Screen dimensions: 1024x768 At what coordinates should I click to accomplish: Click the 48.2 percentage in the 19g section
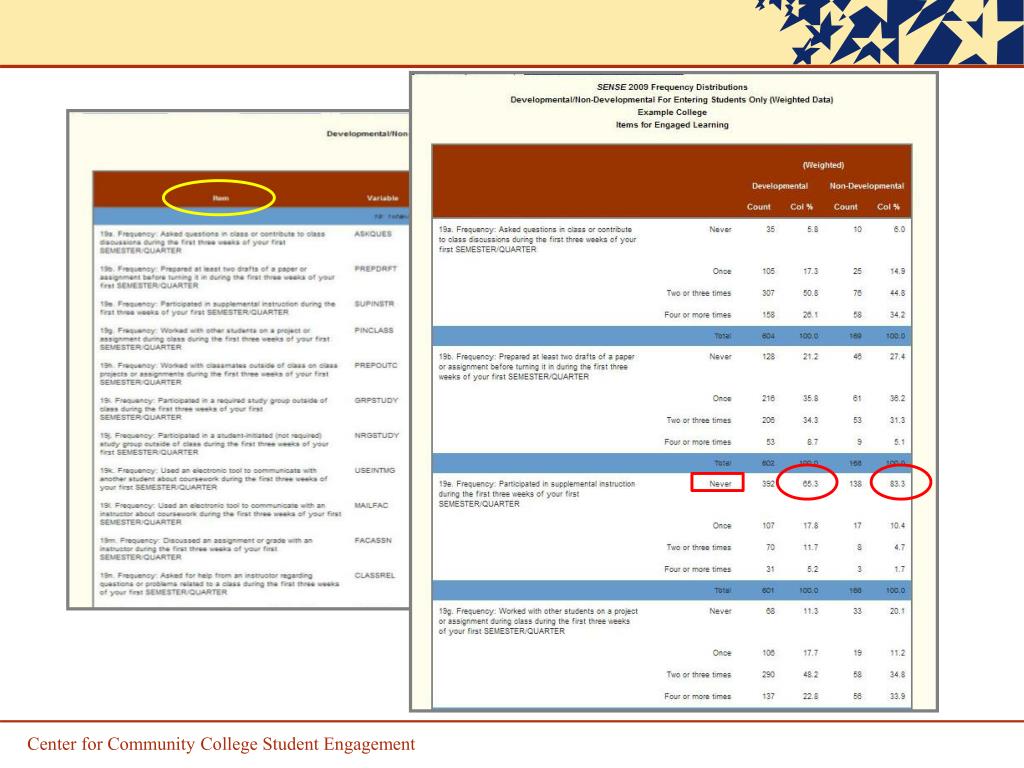[810, 675]
